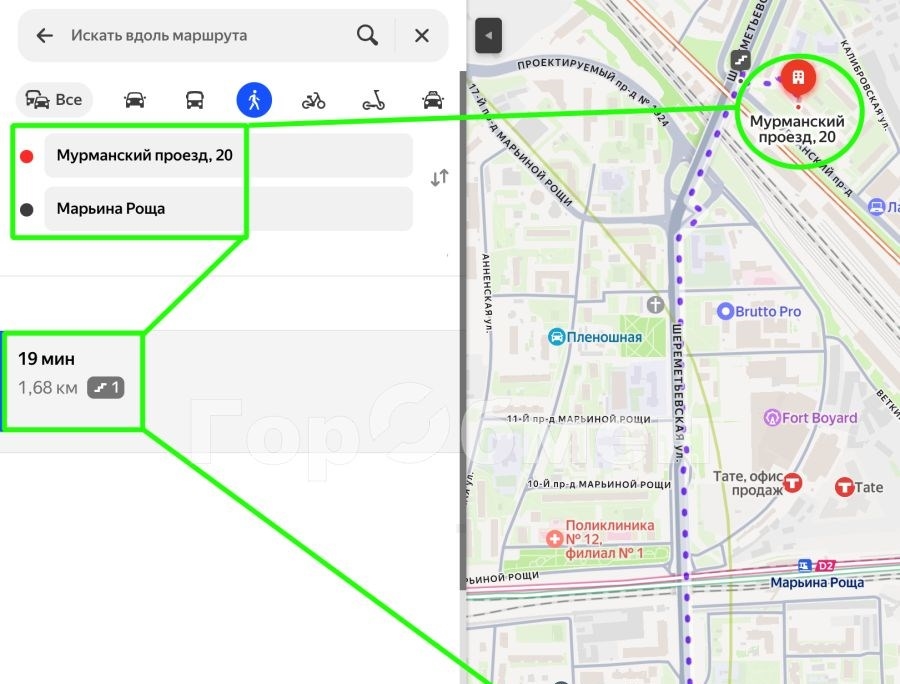Image resolution: width=900 pixels, height=684 pixels.
Task: Select the pedestrian walking mode
Action: pos(254,100)
